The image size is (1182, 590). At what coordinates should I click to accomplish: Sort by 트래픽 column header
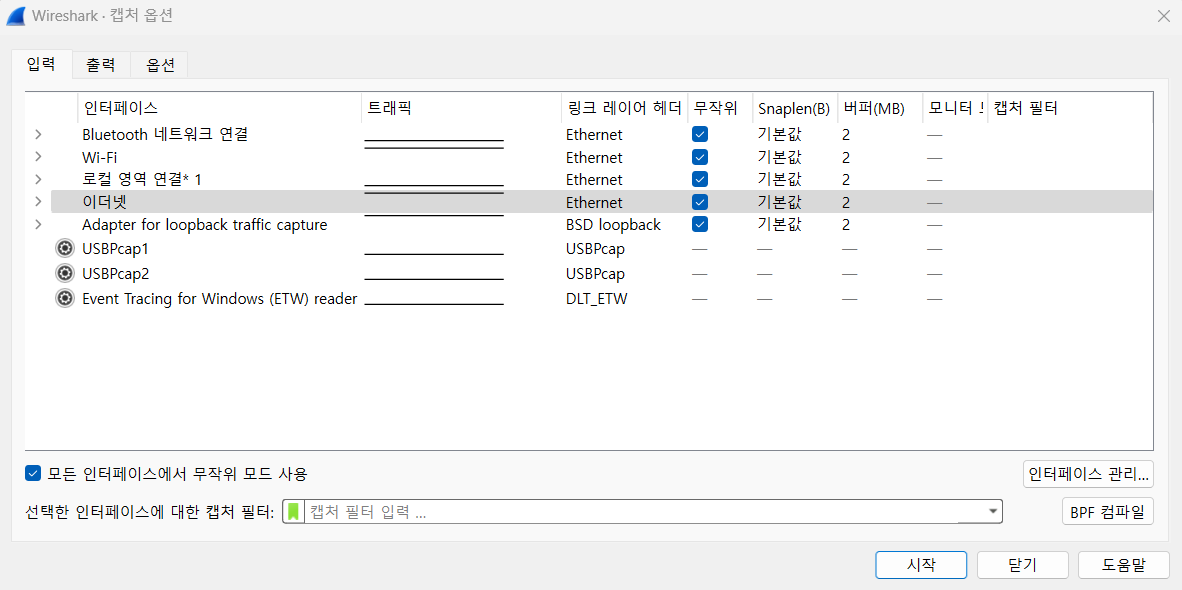coord(461,108)
